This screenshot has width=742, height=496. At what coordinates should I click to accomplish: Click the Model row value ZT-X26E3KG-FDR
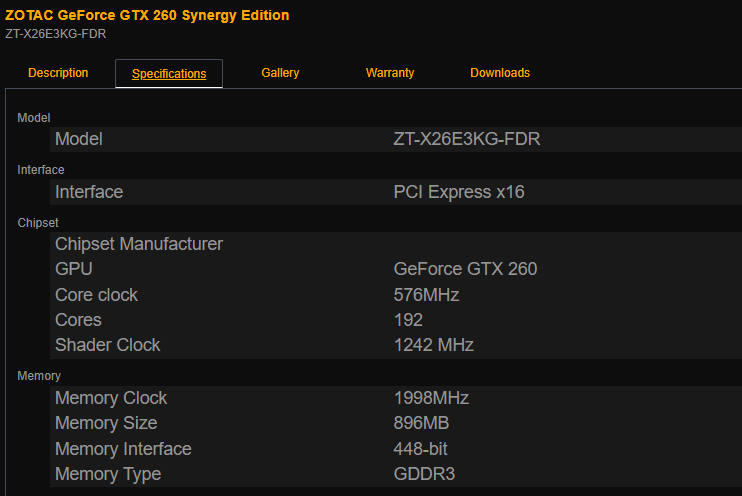466,140
